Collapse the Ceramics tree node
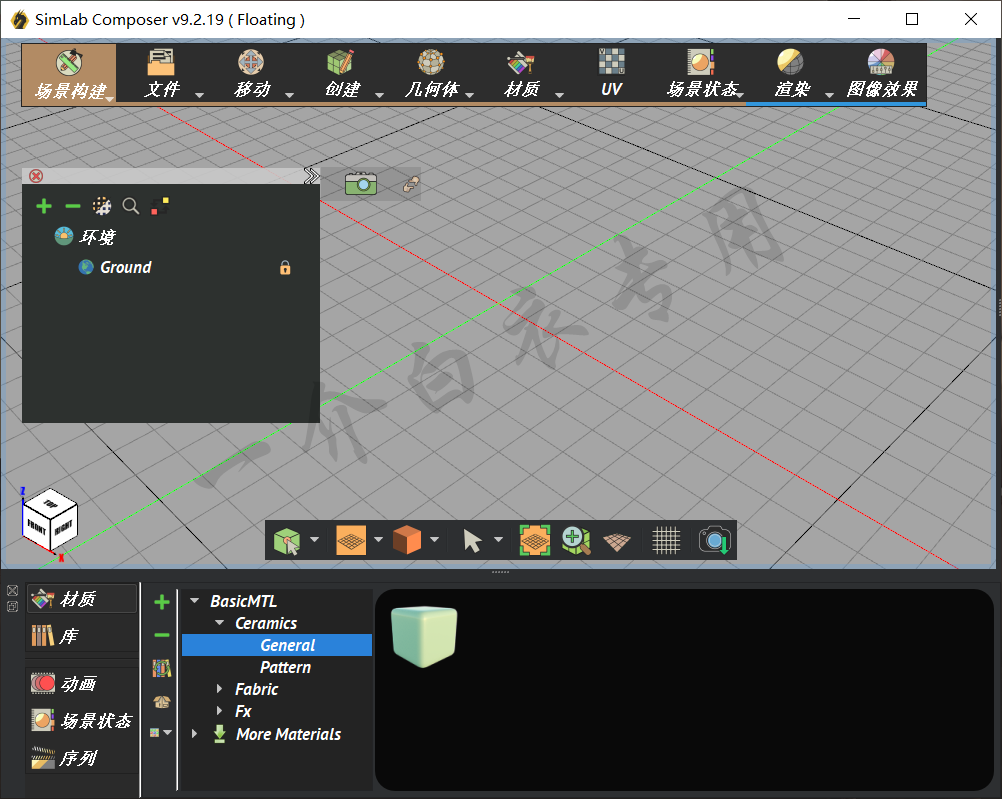This screenshot has height=799, width=1002. [220, 623]
